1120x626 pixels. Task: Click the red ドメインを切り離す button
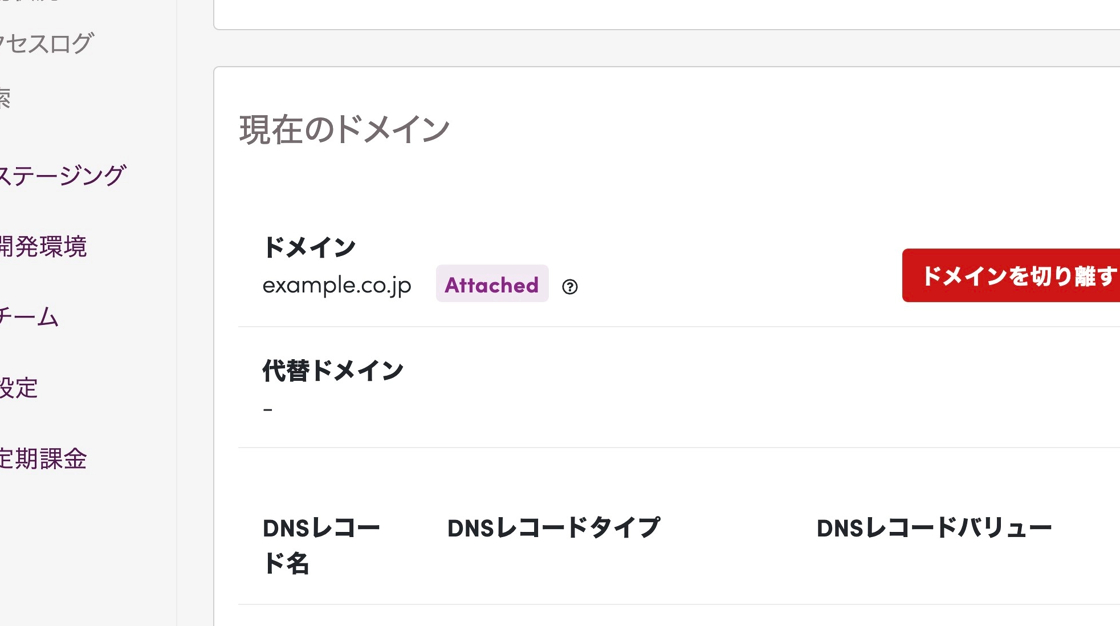(x=1011, y=275)
